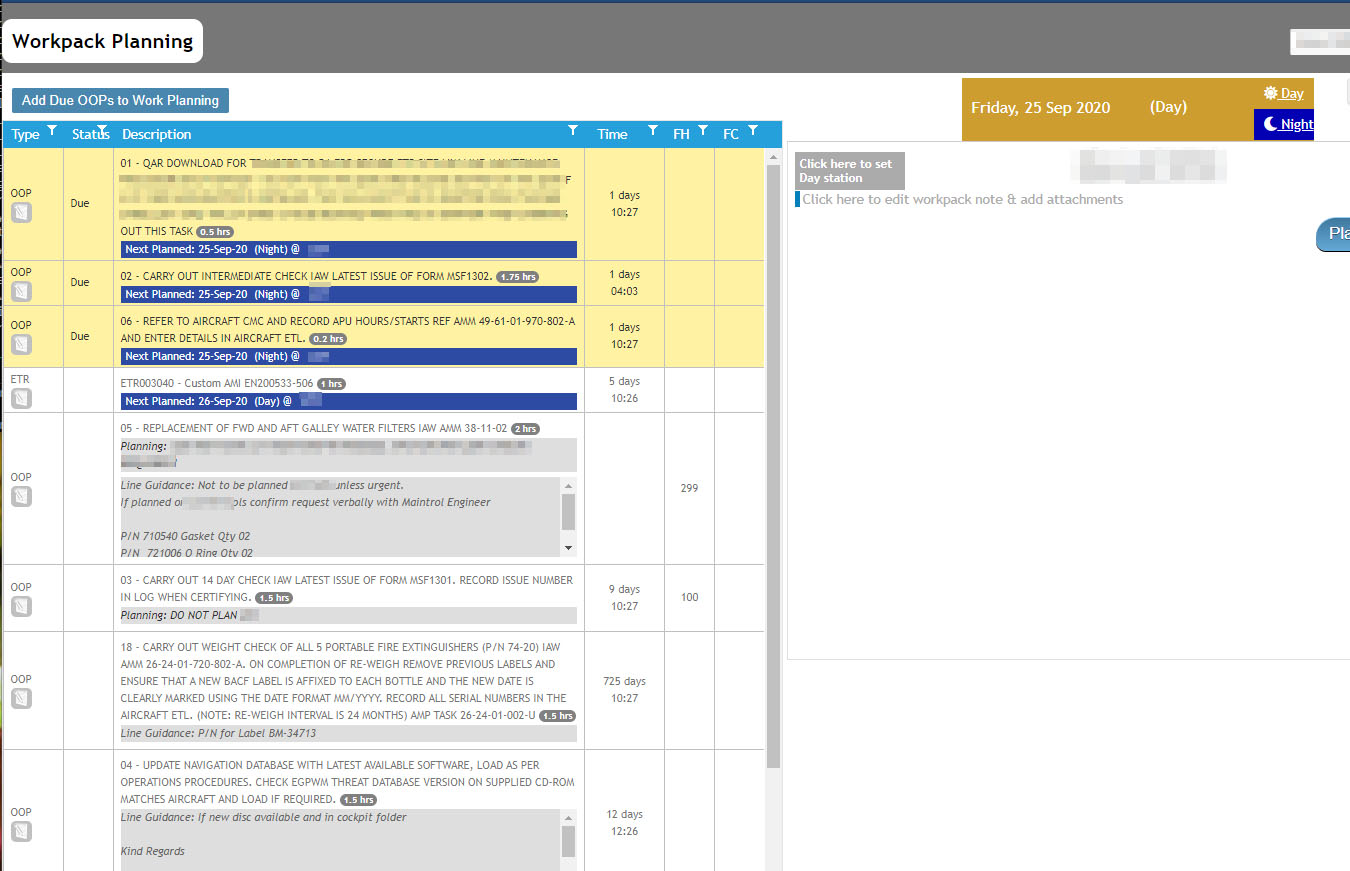Open the Status column filter
Screen dimensions: 1350x871
click(x=102, y=131)
